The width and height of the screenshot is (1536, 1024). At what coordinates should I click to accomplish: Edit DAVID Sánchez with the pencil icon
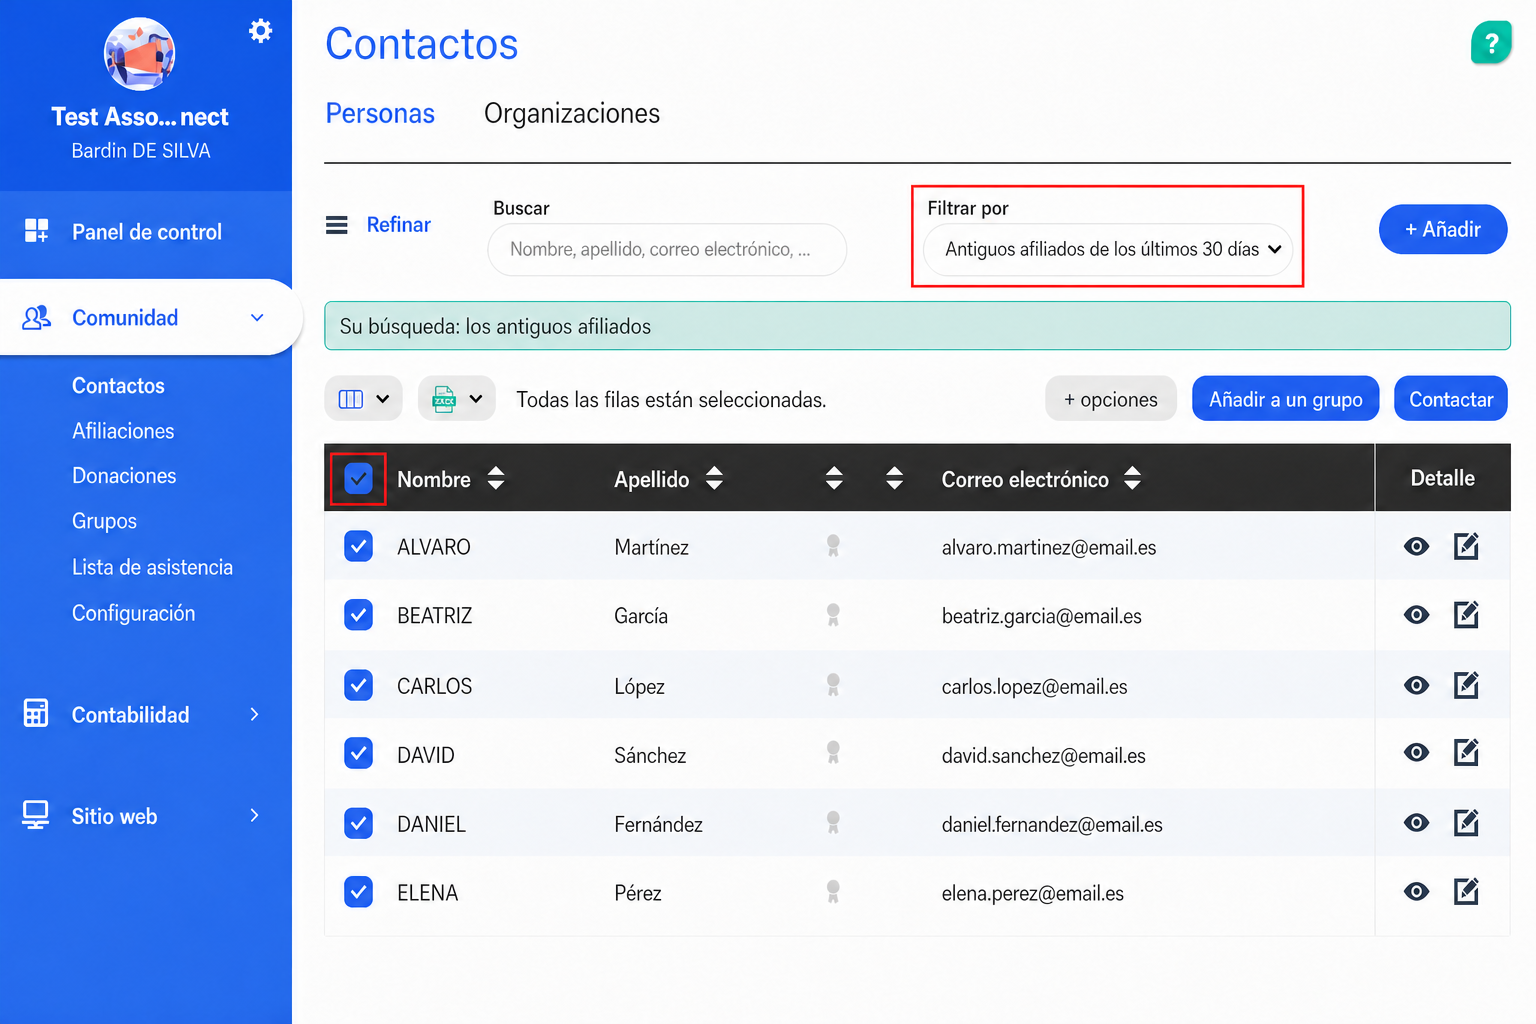(1466, 752)
